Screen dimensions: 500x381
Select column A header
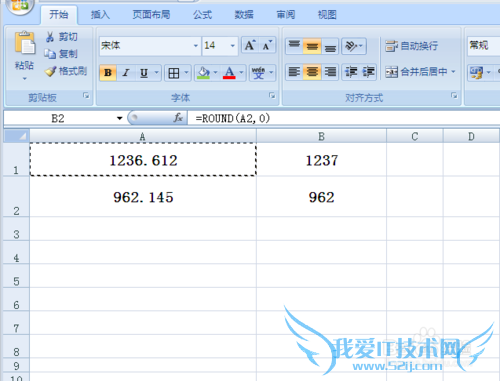pos(143,136)
